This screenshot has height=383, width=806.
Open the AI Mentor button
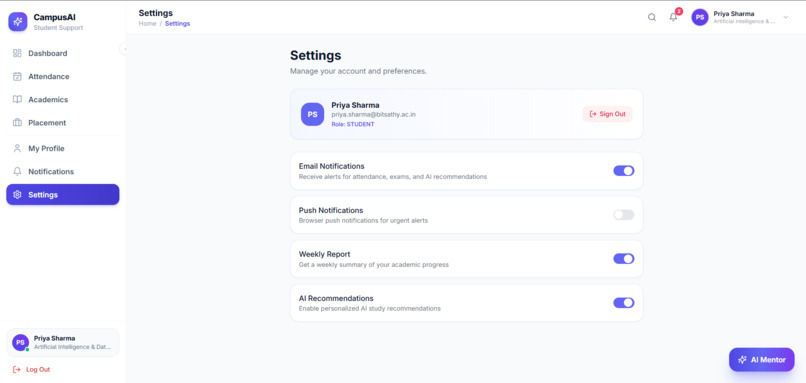coord(761,360)
